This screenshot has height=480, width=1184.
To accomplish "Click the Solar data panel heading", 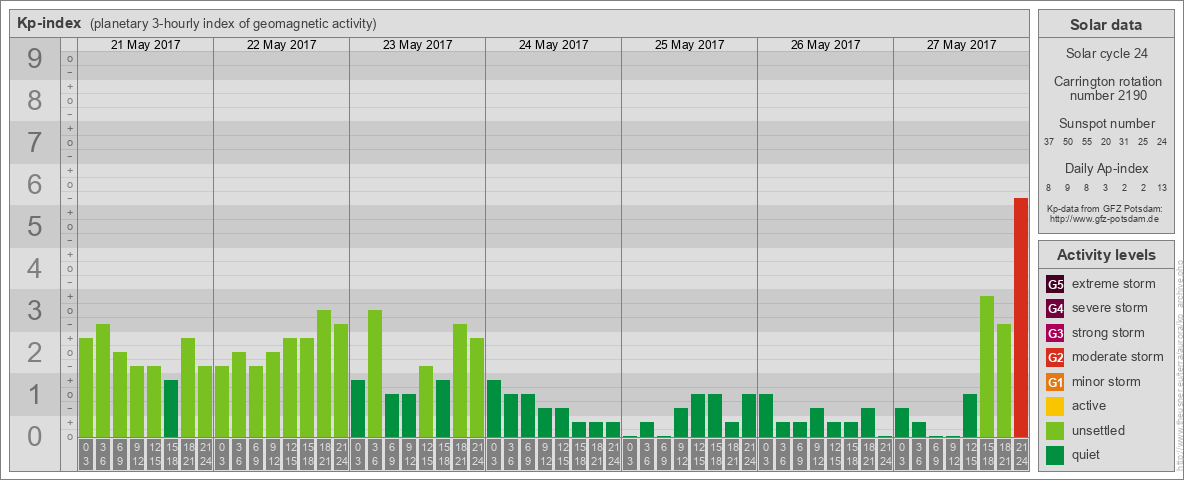I will [x=1106, y=25].
